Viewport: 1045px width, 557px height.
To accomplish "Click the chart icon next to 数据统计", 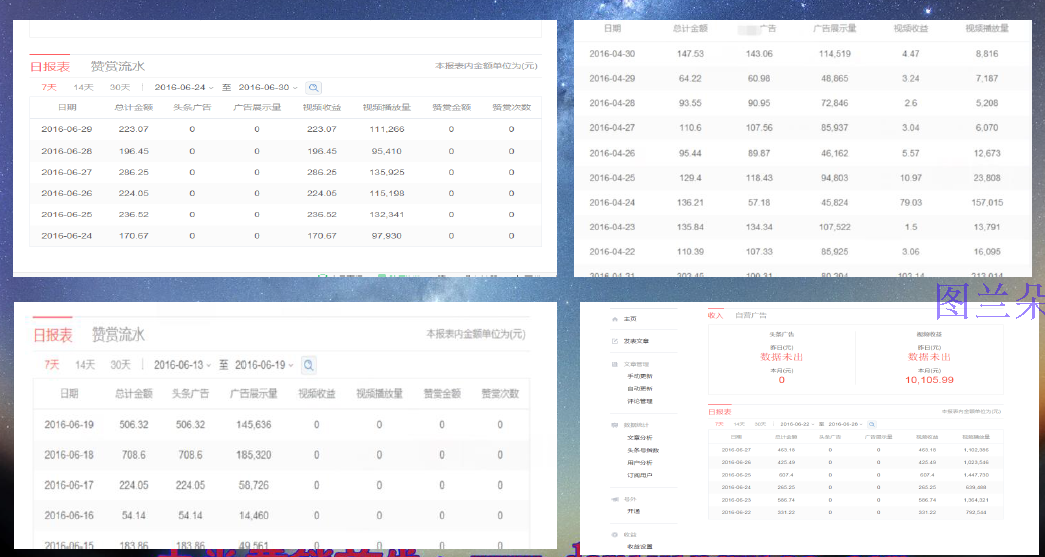I will pos(614,425).
